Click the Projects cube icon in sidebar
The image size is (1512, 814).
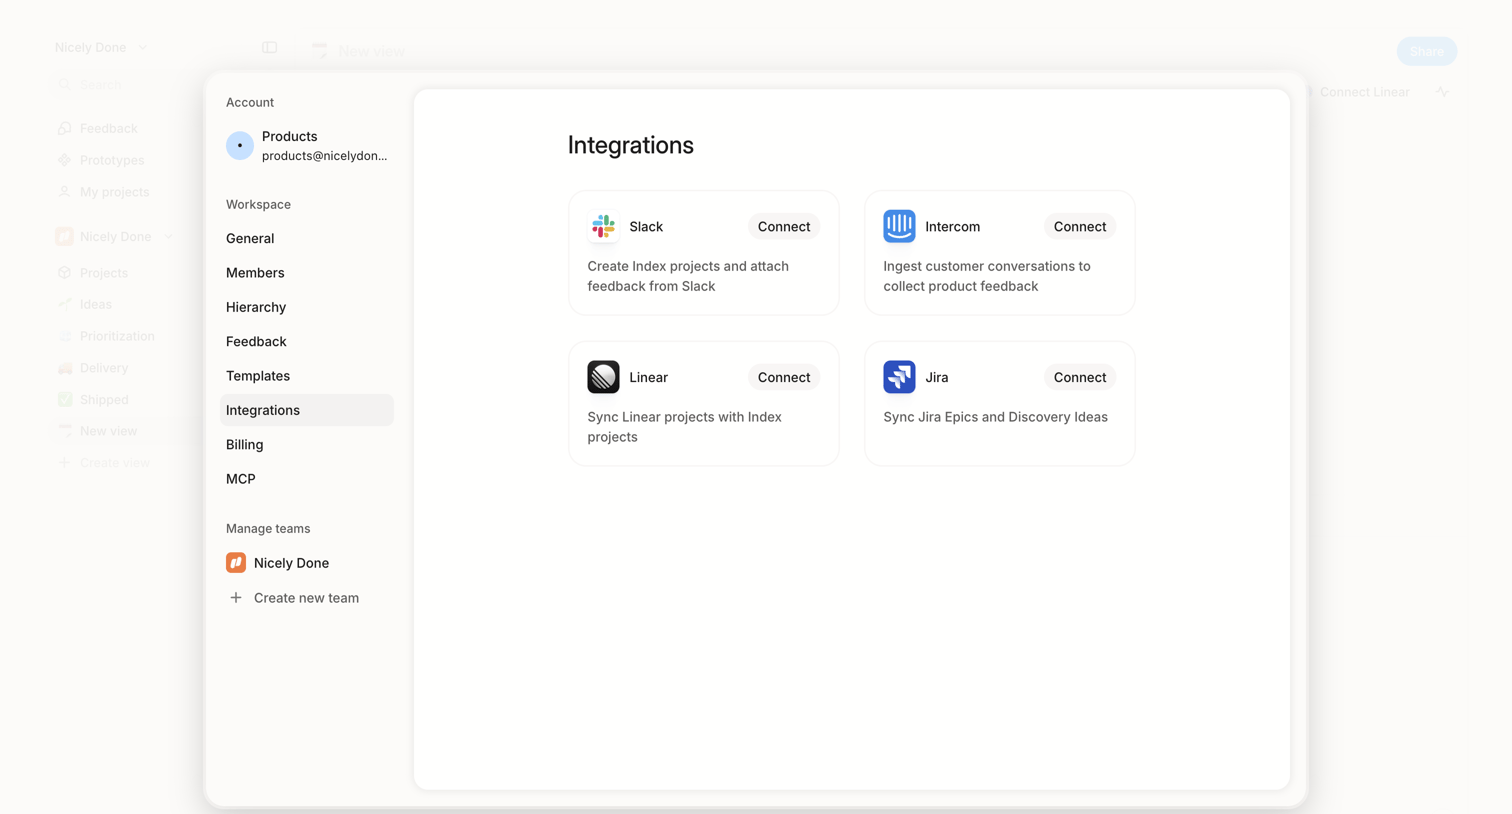point(65,273)
